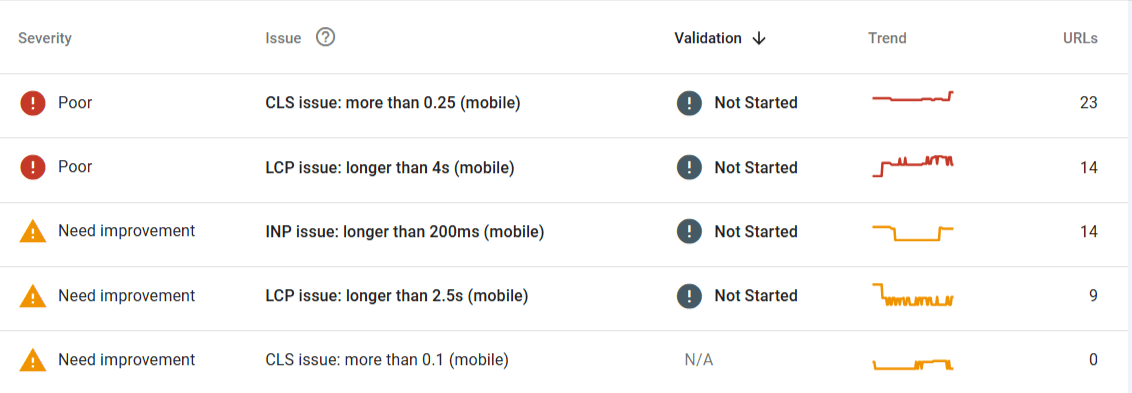
Task: Open CLS issue: more than 0.25 (mobile)
Action: point(393,103)
